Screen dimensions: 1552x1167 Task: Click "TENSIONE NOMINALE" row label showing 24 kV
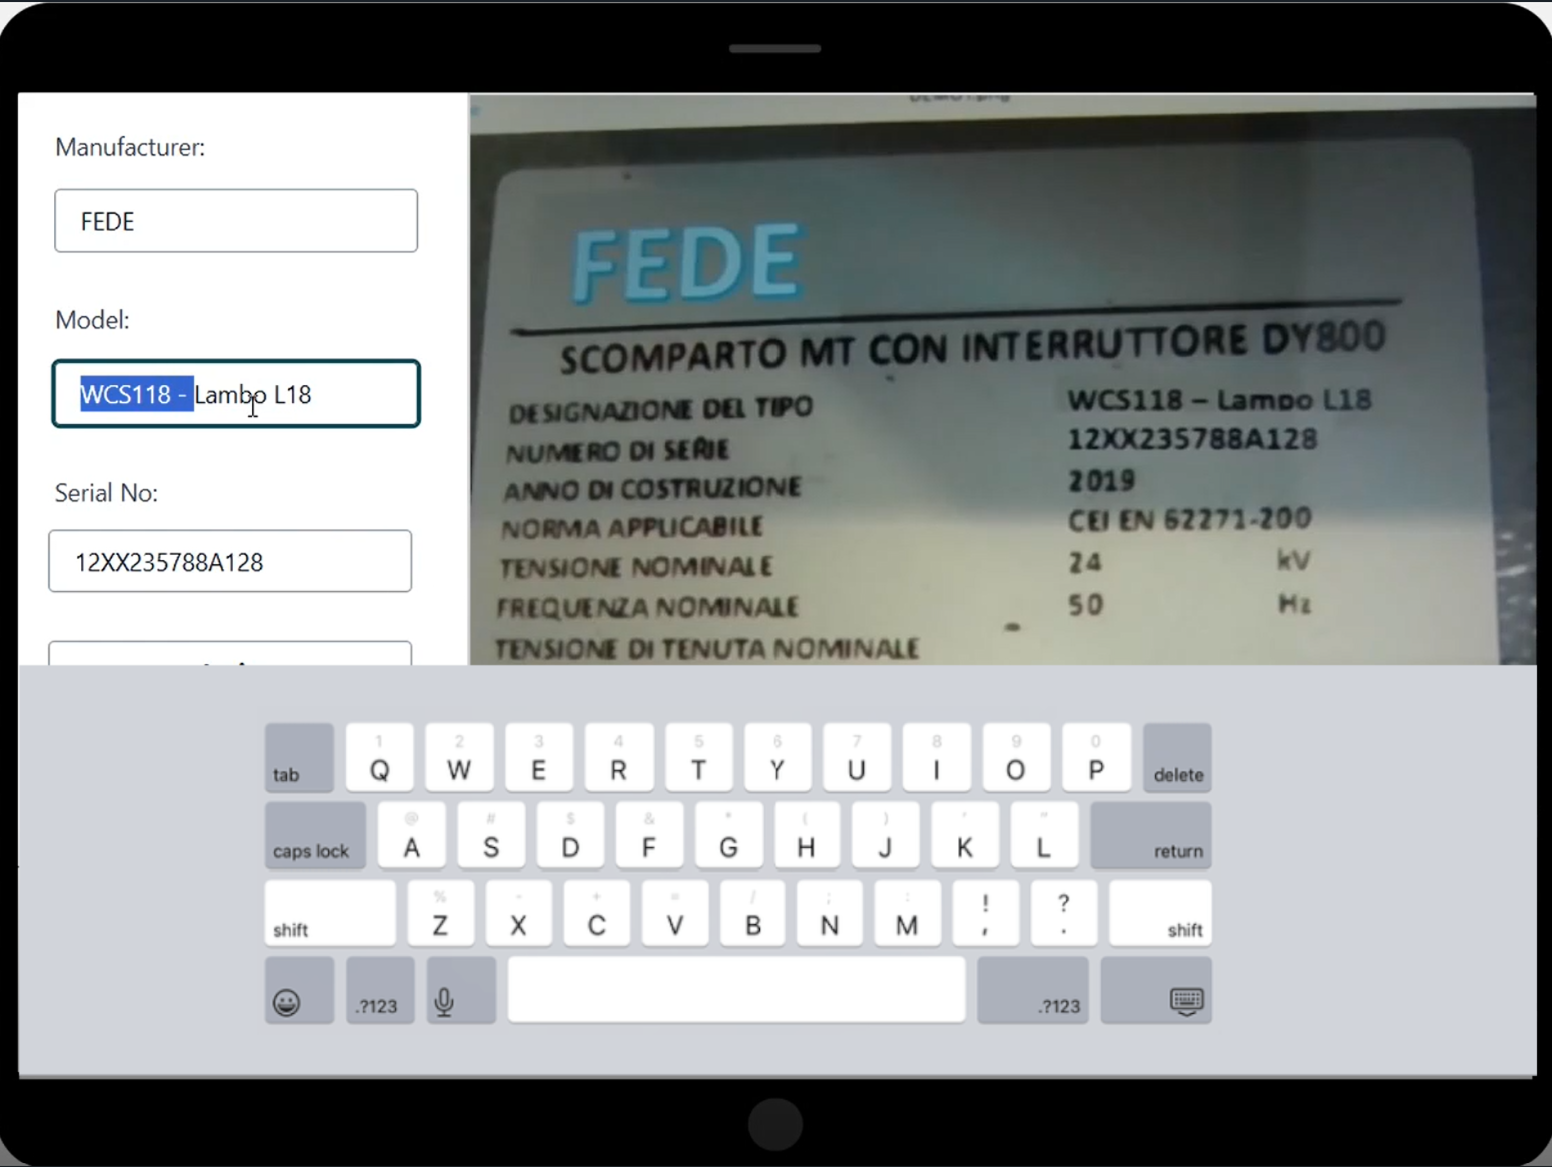click(x=635, y=567)
